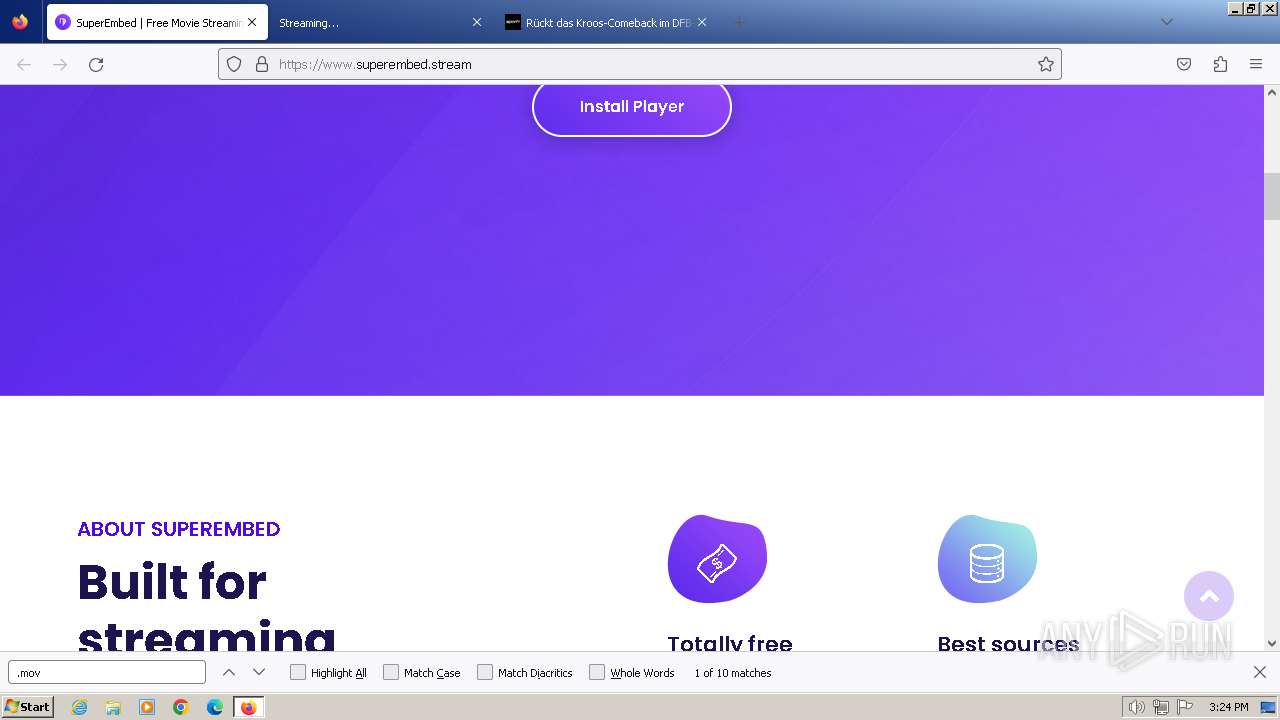The height and width of the screenshot is (720, 1280).
Task: Enable Whole Words checkbox
Action: [x=597, y=672]
